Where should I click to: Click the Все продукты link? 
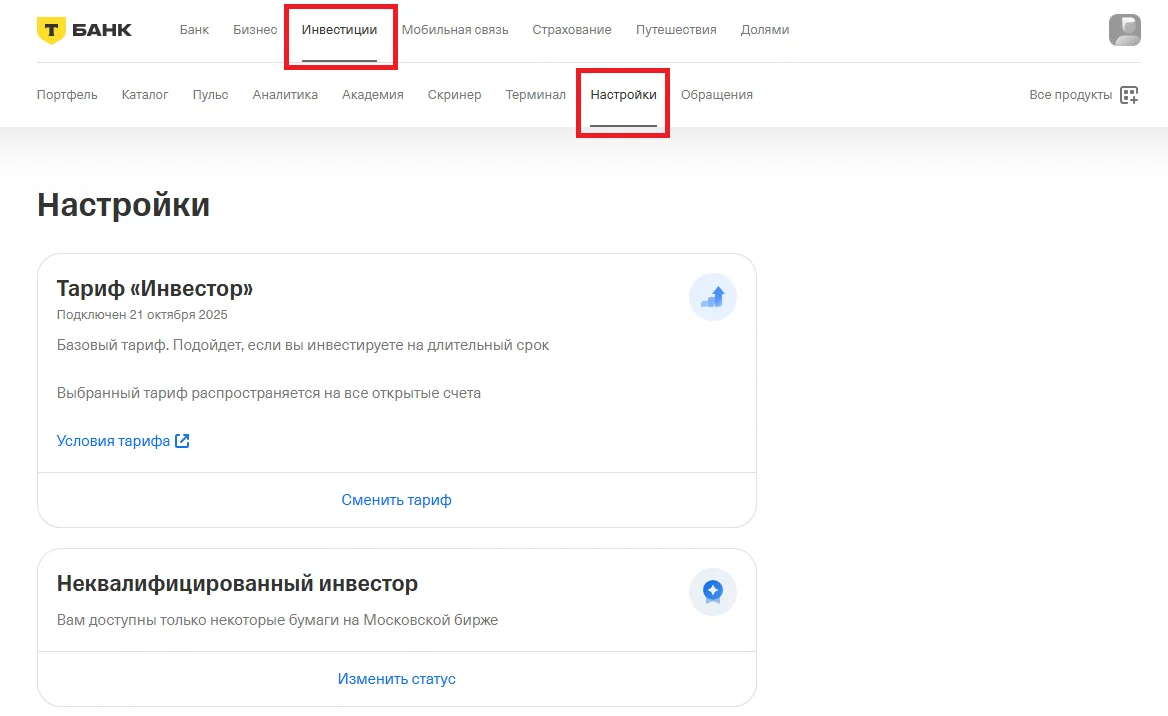[1070, 95]
